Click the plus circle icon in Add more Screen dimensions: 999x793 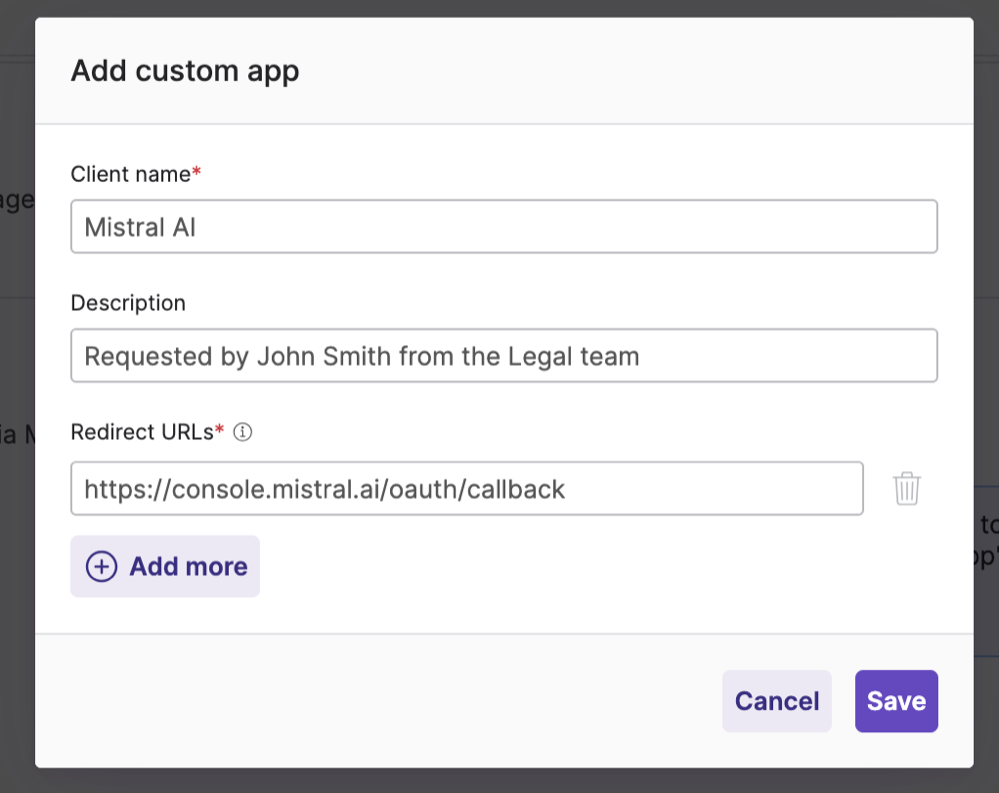[101, 567]
